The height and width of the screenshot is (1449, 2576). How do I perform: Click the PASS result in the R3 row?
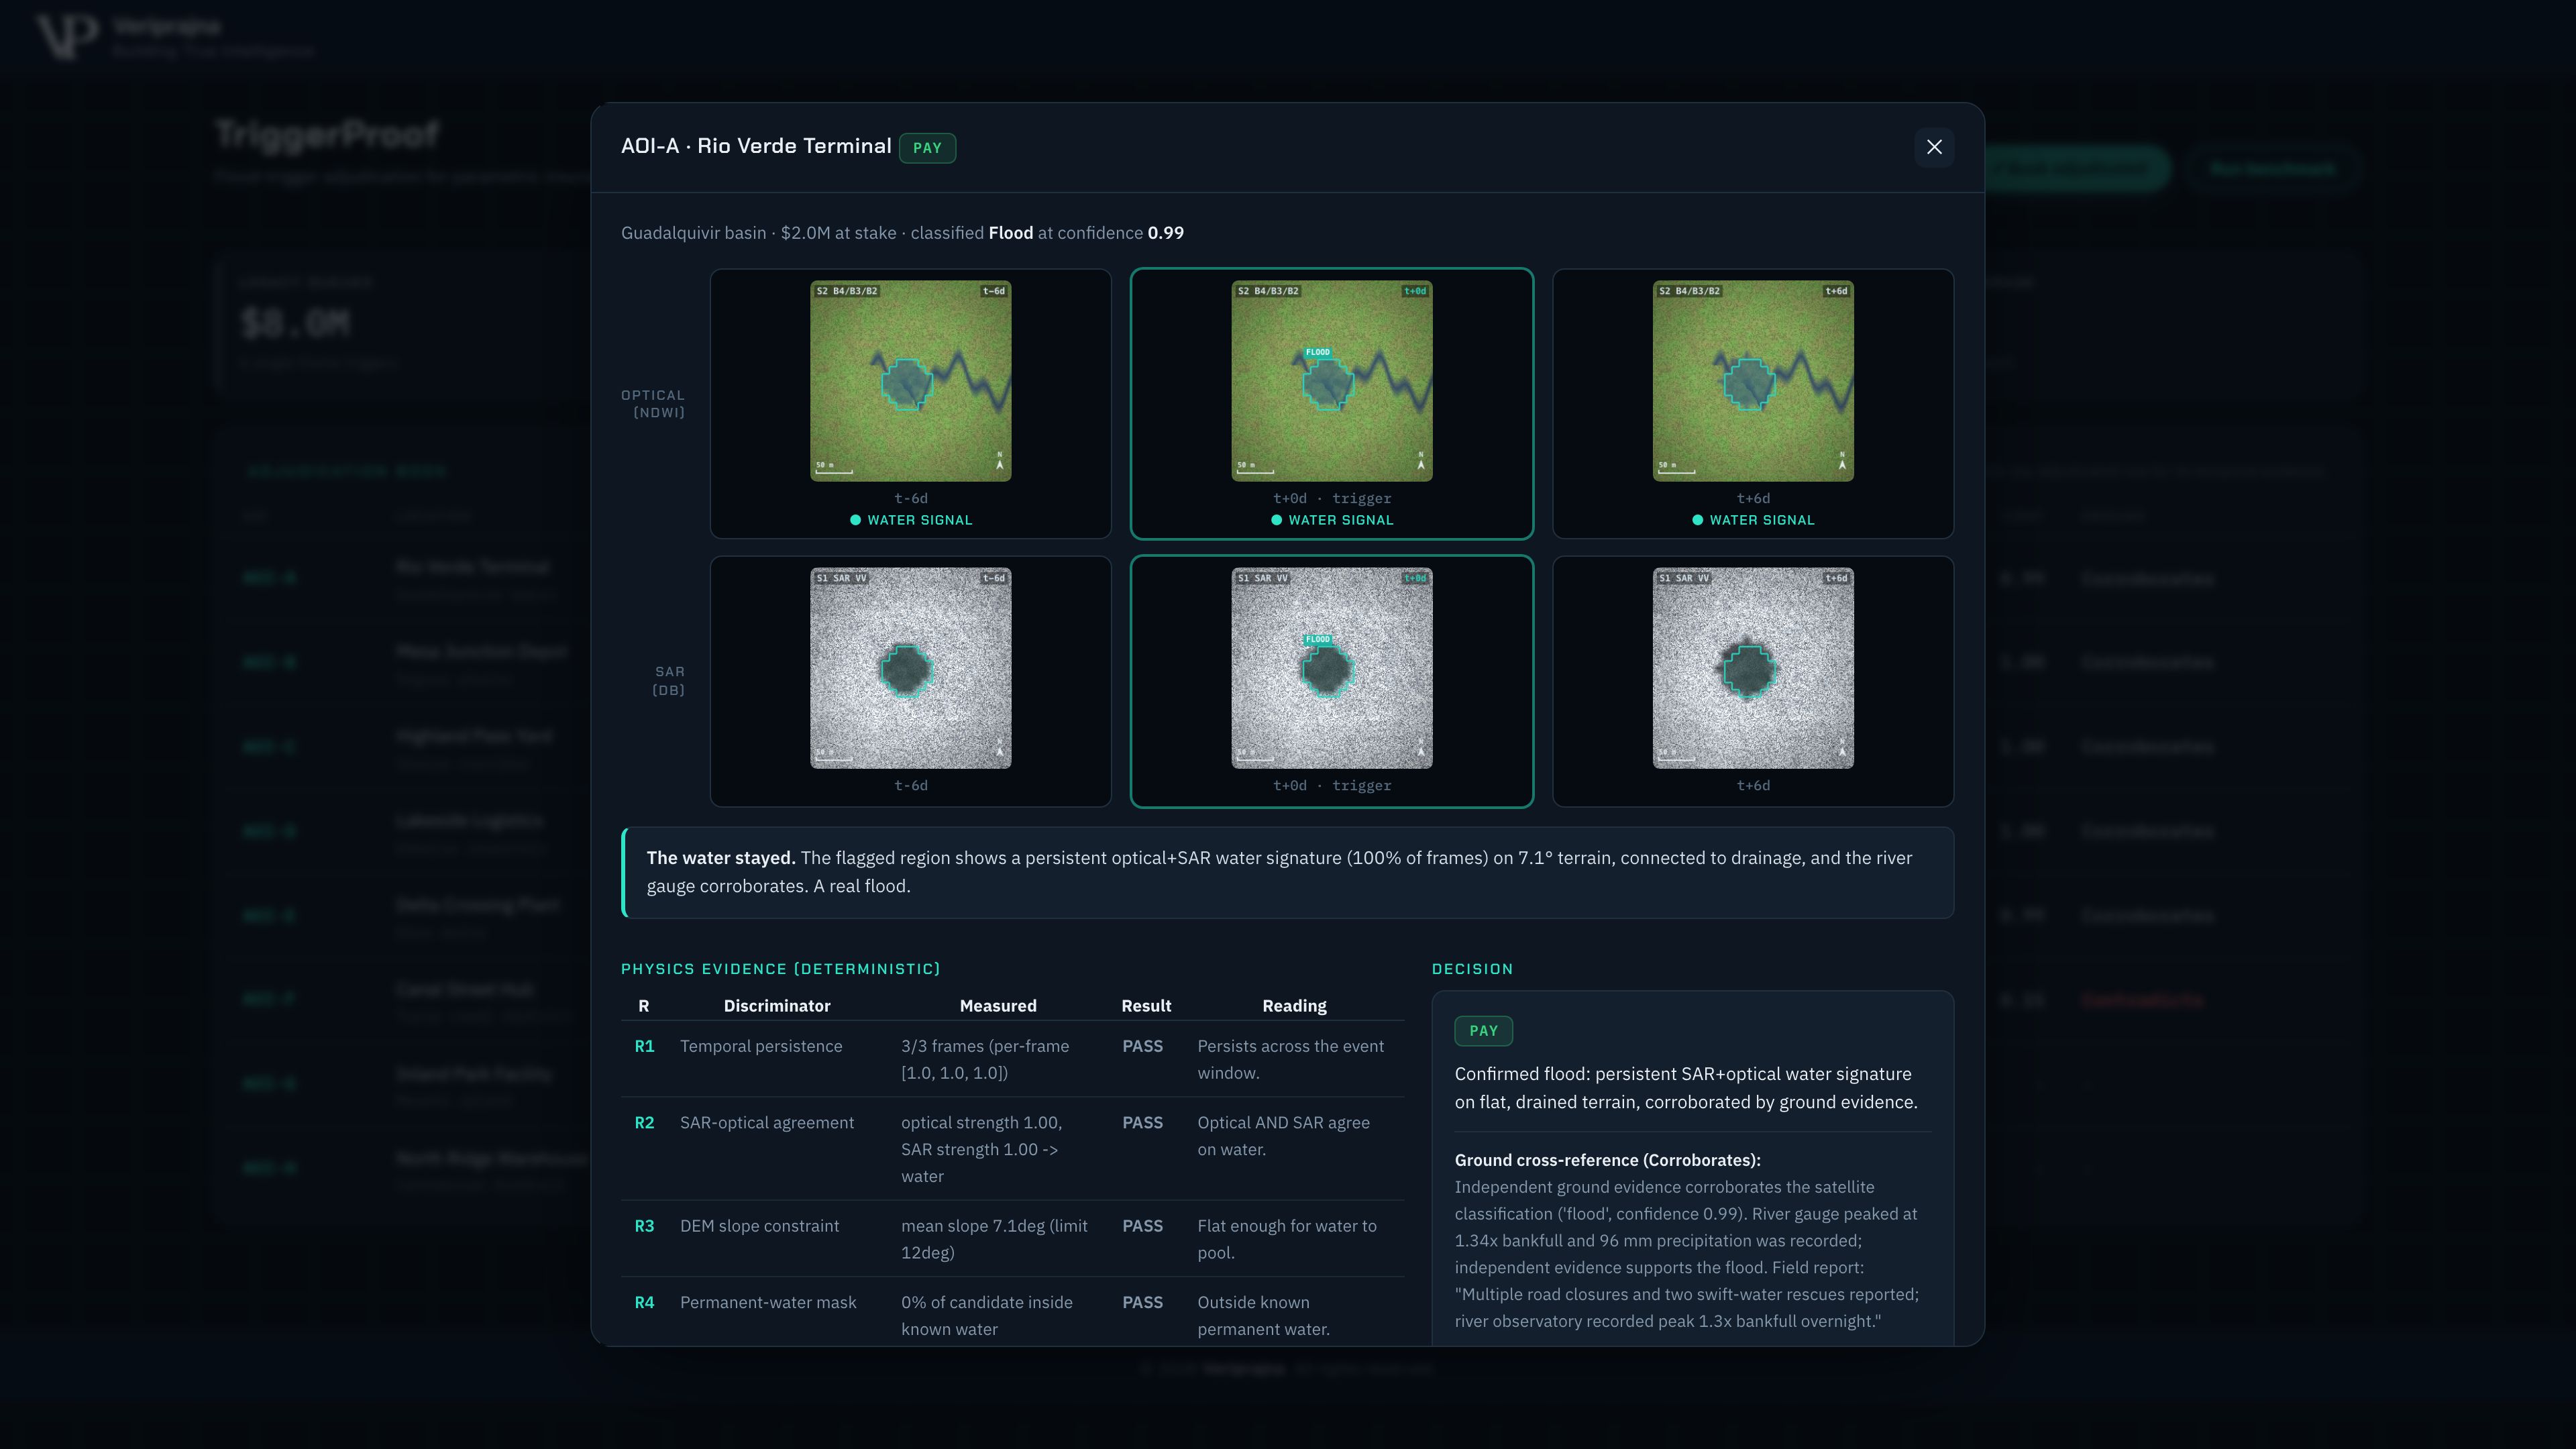[x=1142, y=1226]
